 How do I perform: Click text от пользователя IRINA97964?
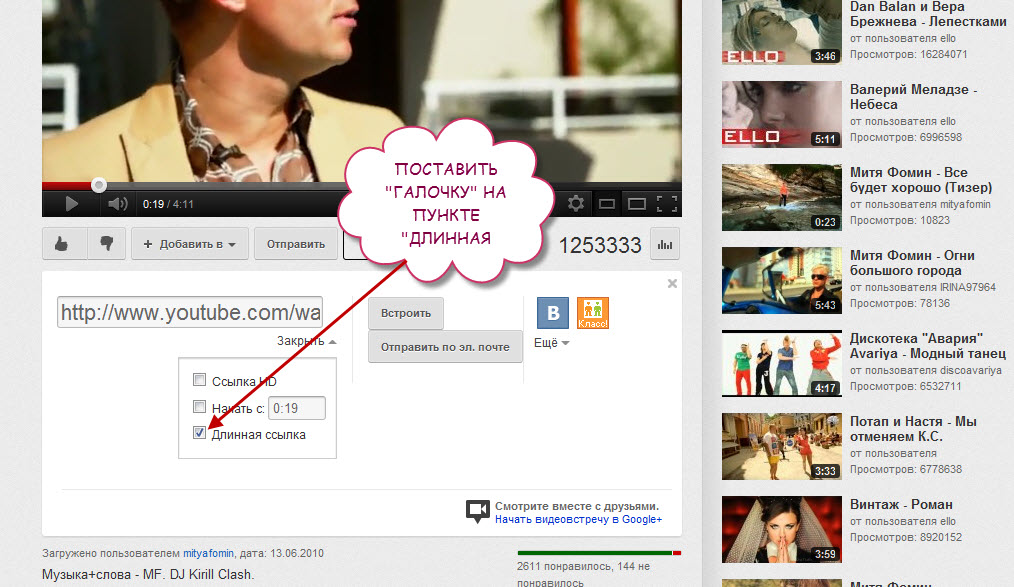(x=923, y=287)
